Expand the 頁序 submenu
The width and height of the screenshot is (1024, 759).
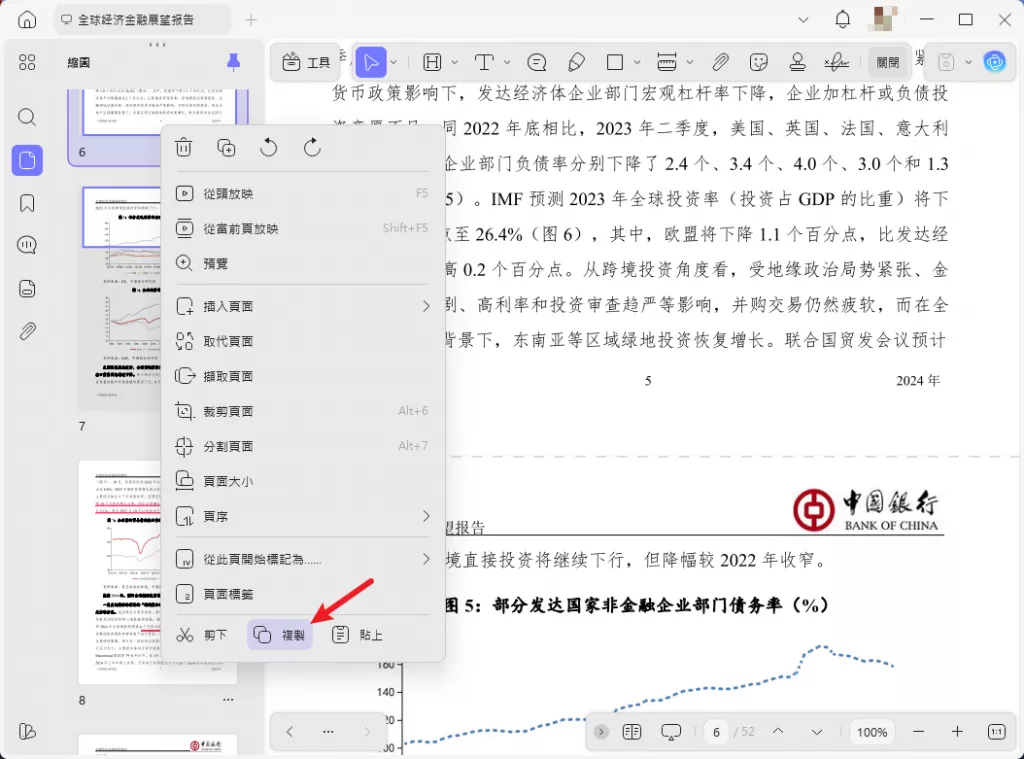pyautogui.click(x=302, y=516)
